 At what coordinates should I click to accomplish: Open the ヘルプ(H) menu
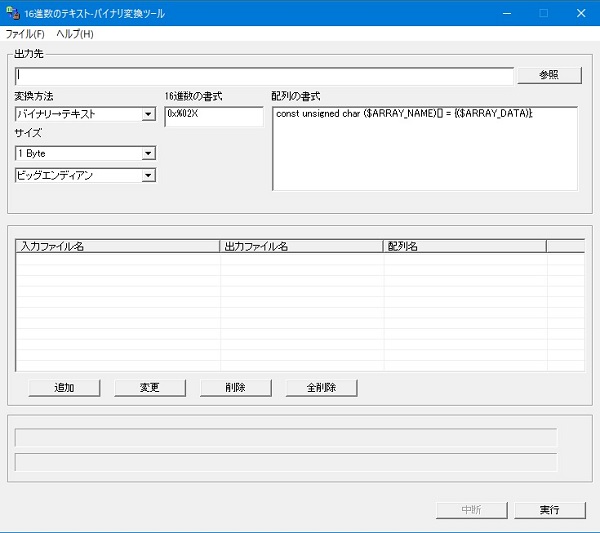(x=75, y=34)
